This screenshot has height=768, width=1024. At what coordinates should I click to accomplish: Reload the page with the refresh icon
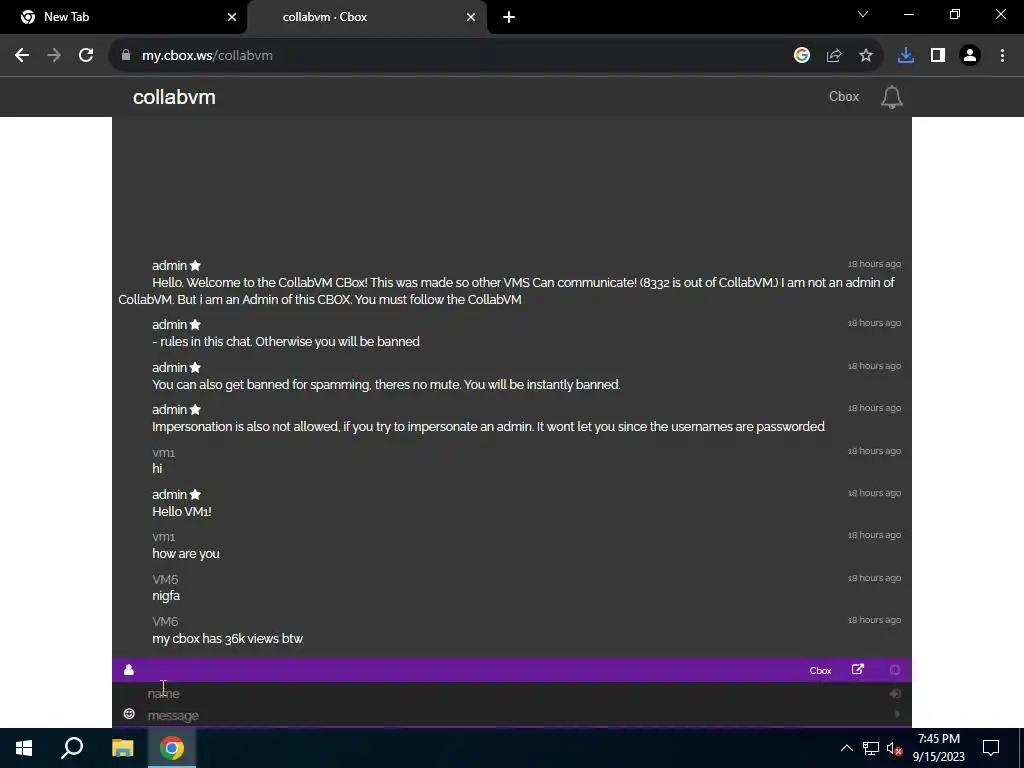coord(86,56)
